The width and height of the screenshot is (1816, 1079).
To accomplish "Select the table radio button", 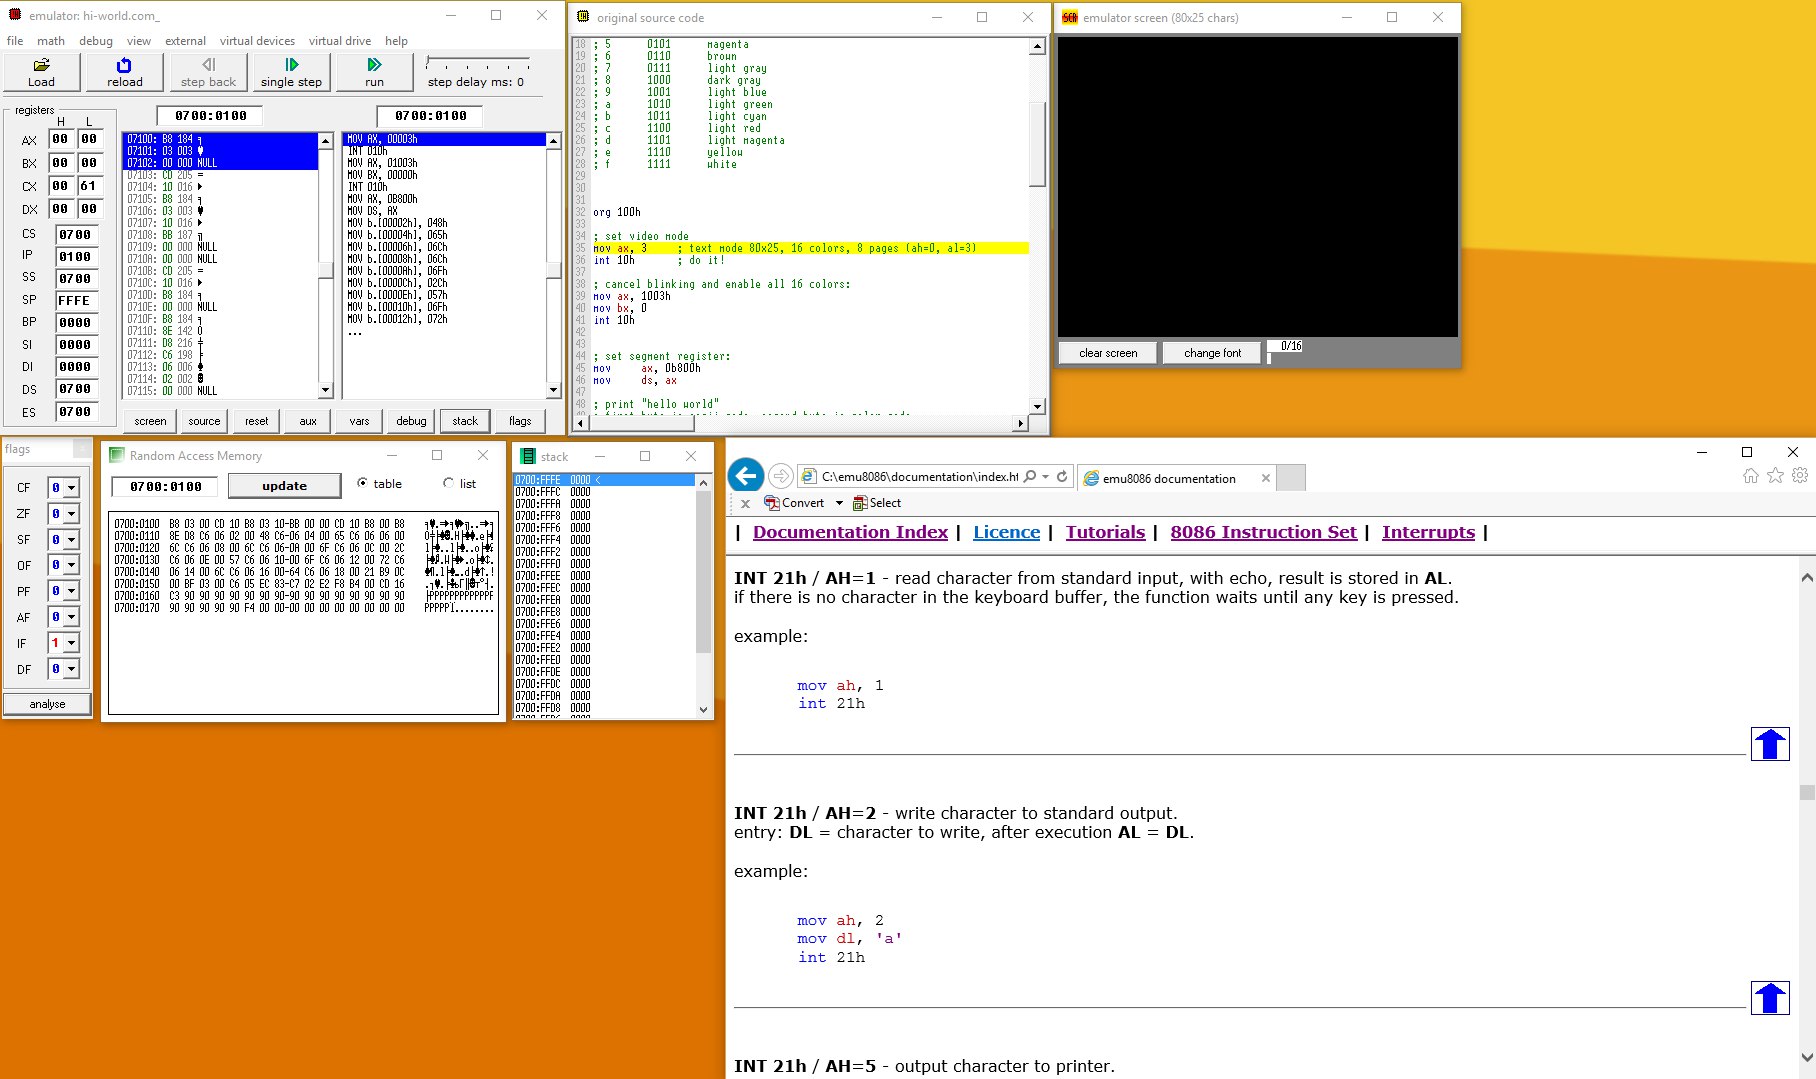I will [x=363, y=483].
